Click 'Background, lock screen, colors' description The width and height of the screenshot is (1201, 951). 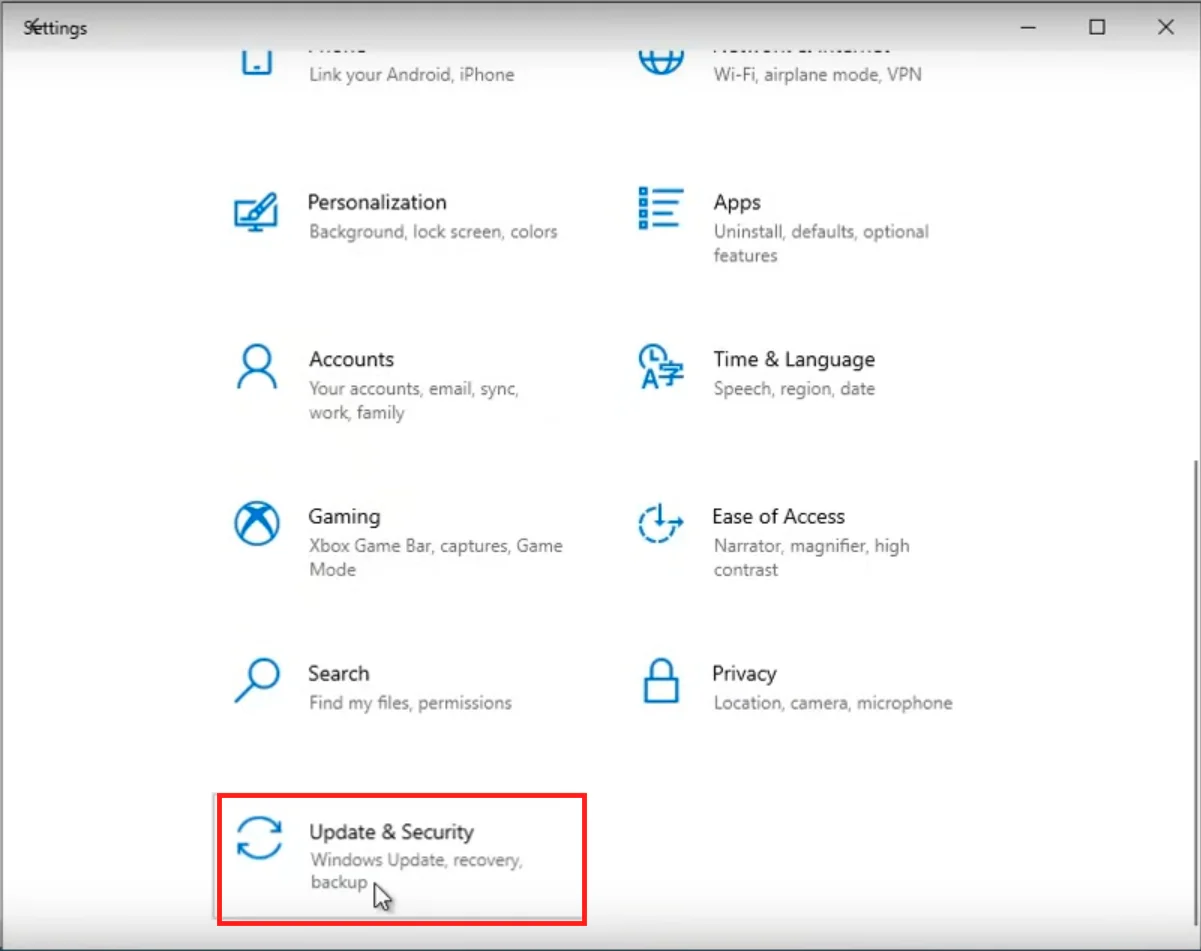click(x=433, y=232)
